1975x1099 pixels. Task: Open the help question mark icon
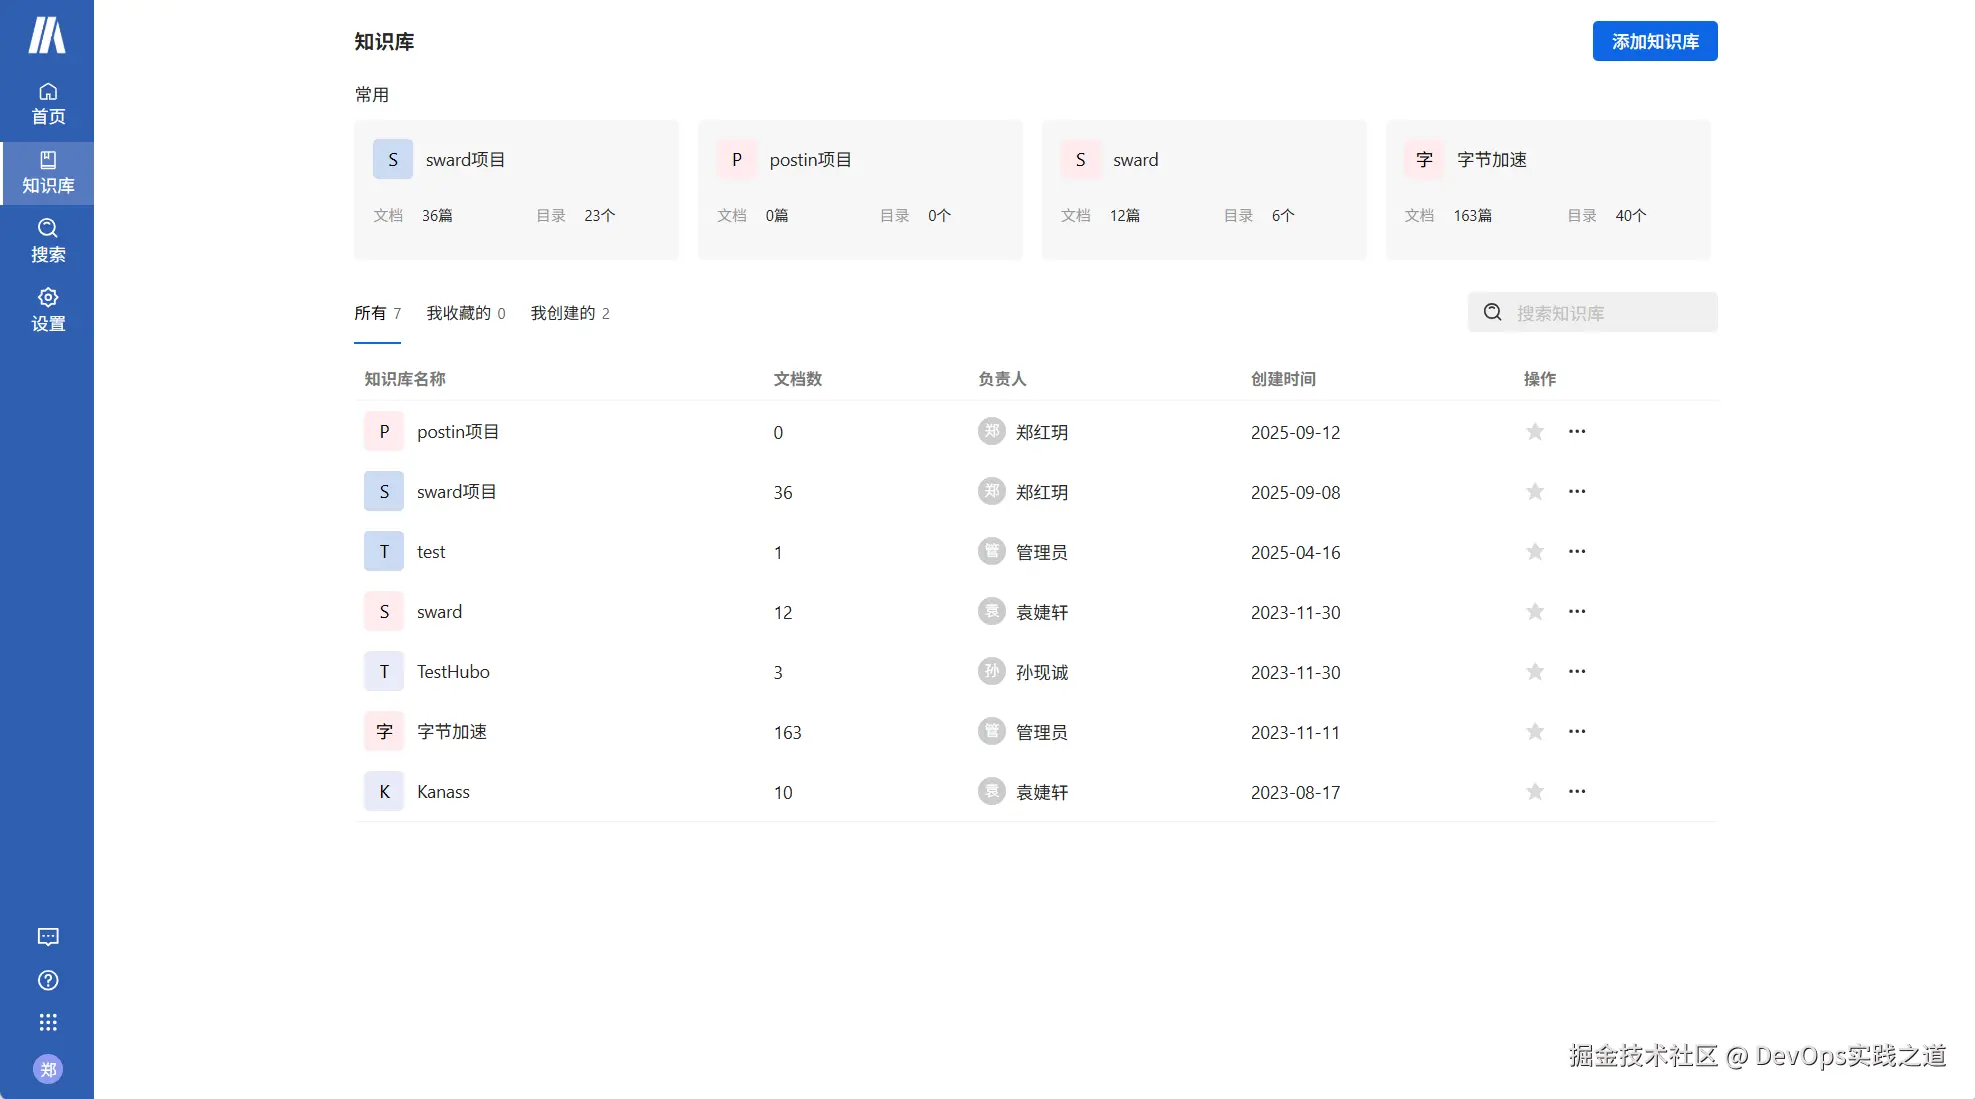tap(47, 980)
